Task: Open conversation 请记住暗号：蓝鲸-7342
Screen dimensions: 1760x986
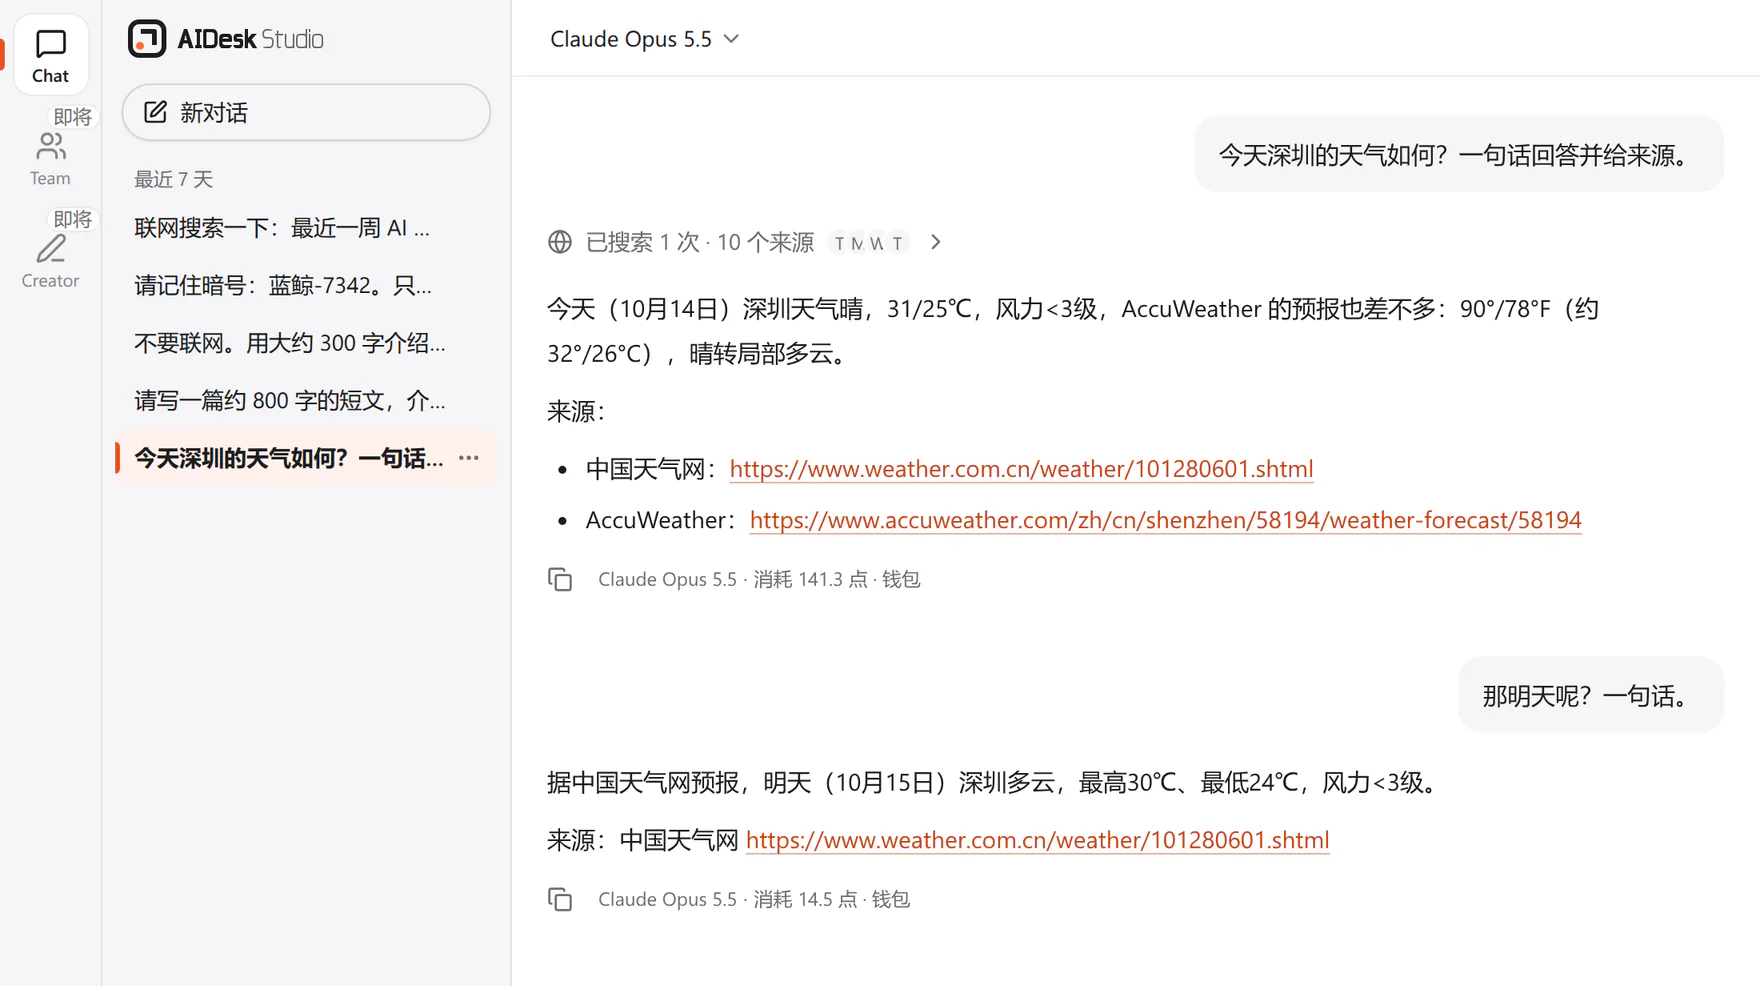Action: pos(306,286)
